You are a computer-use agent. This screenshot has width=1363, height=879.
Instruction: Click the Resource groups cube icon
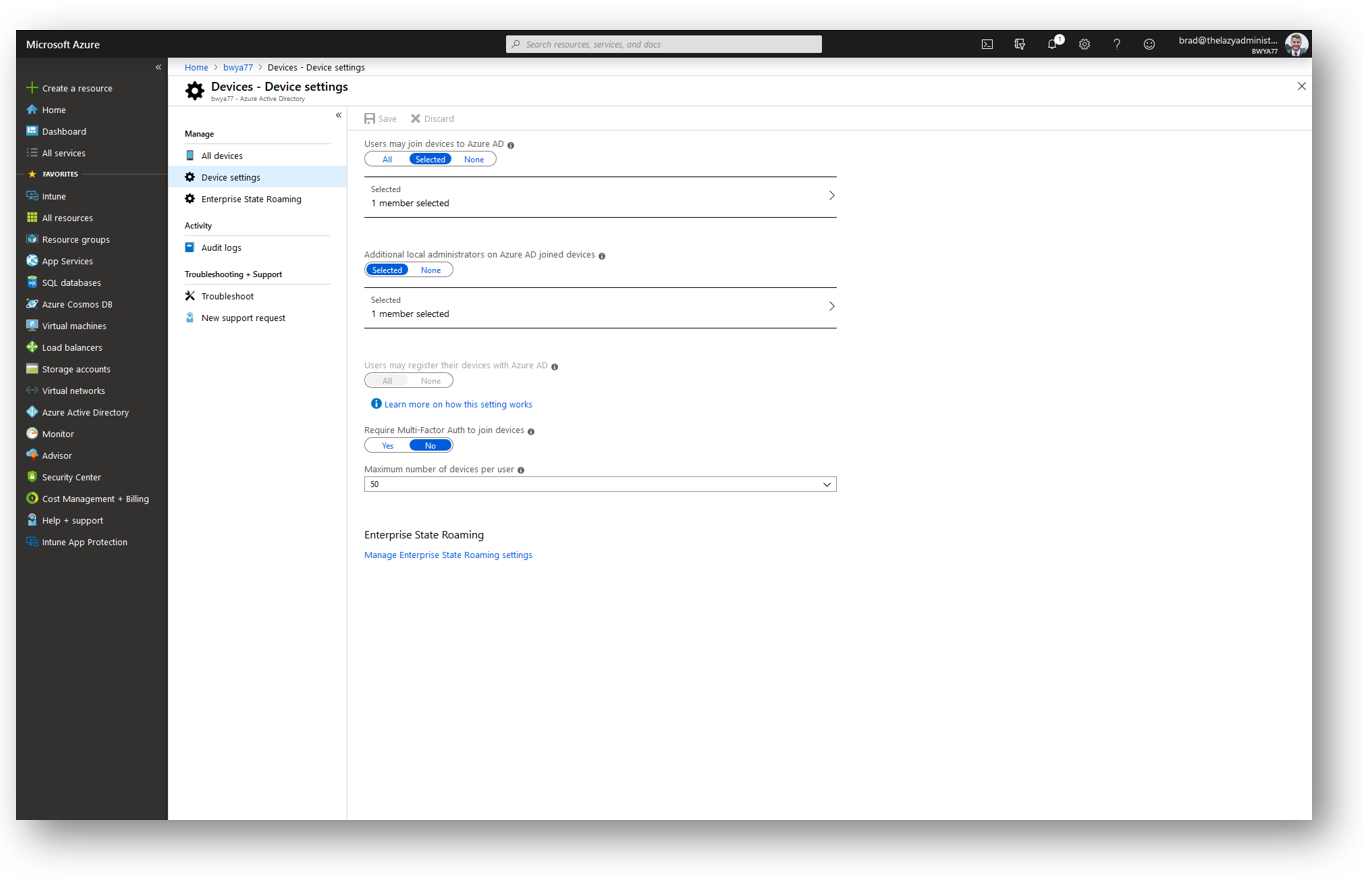[x=32, y=239]
